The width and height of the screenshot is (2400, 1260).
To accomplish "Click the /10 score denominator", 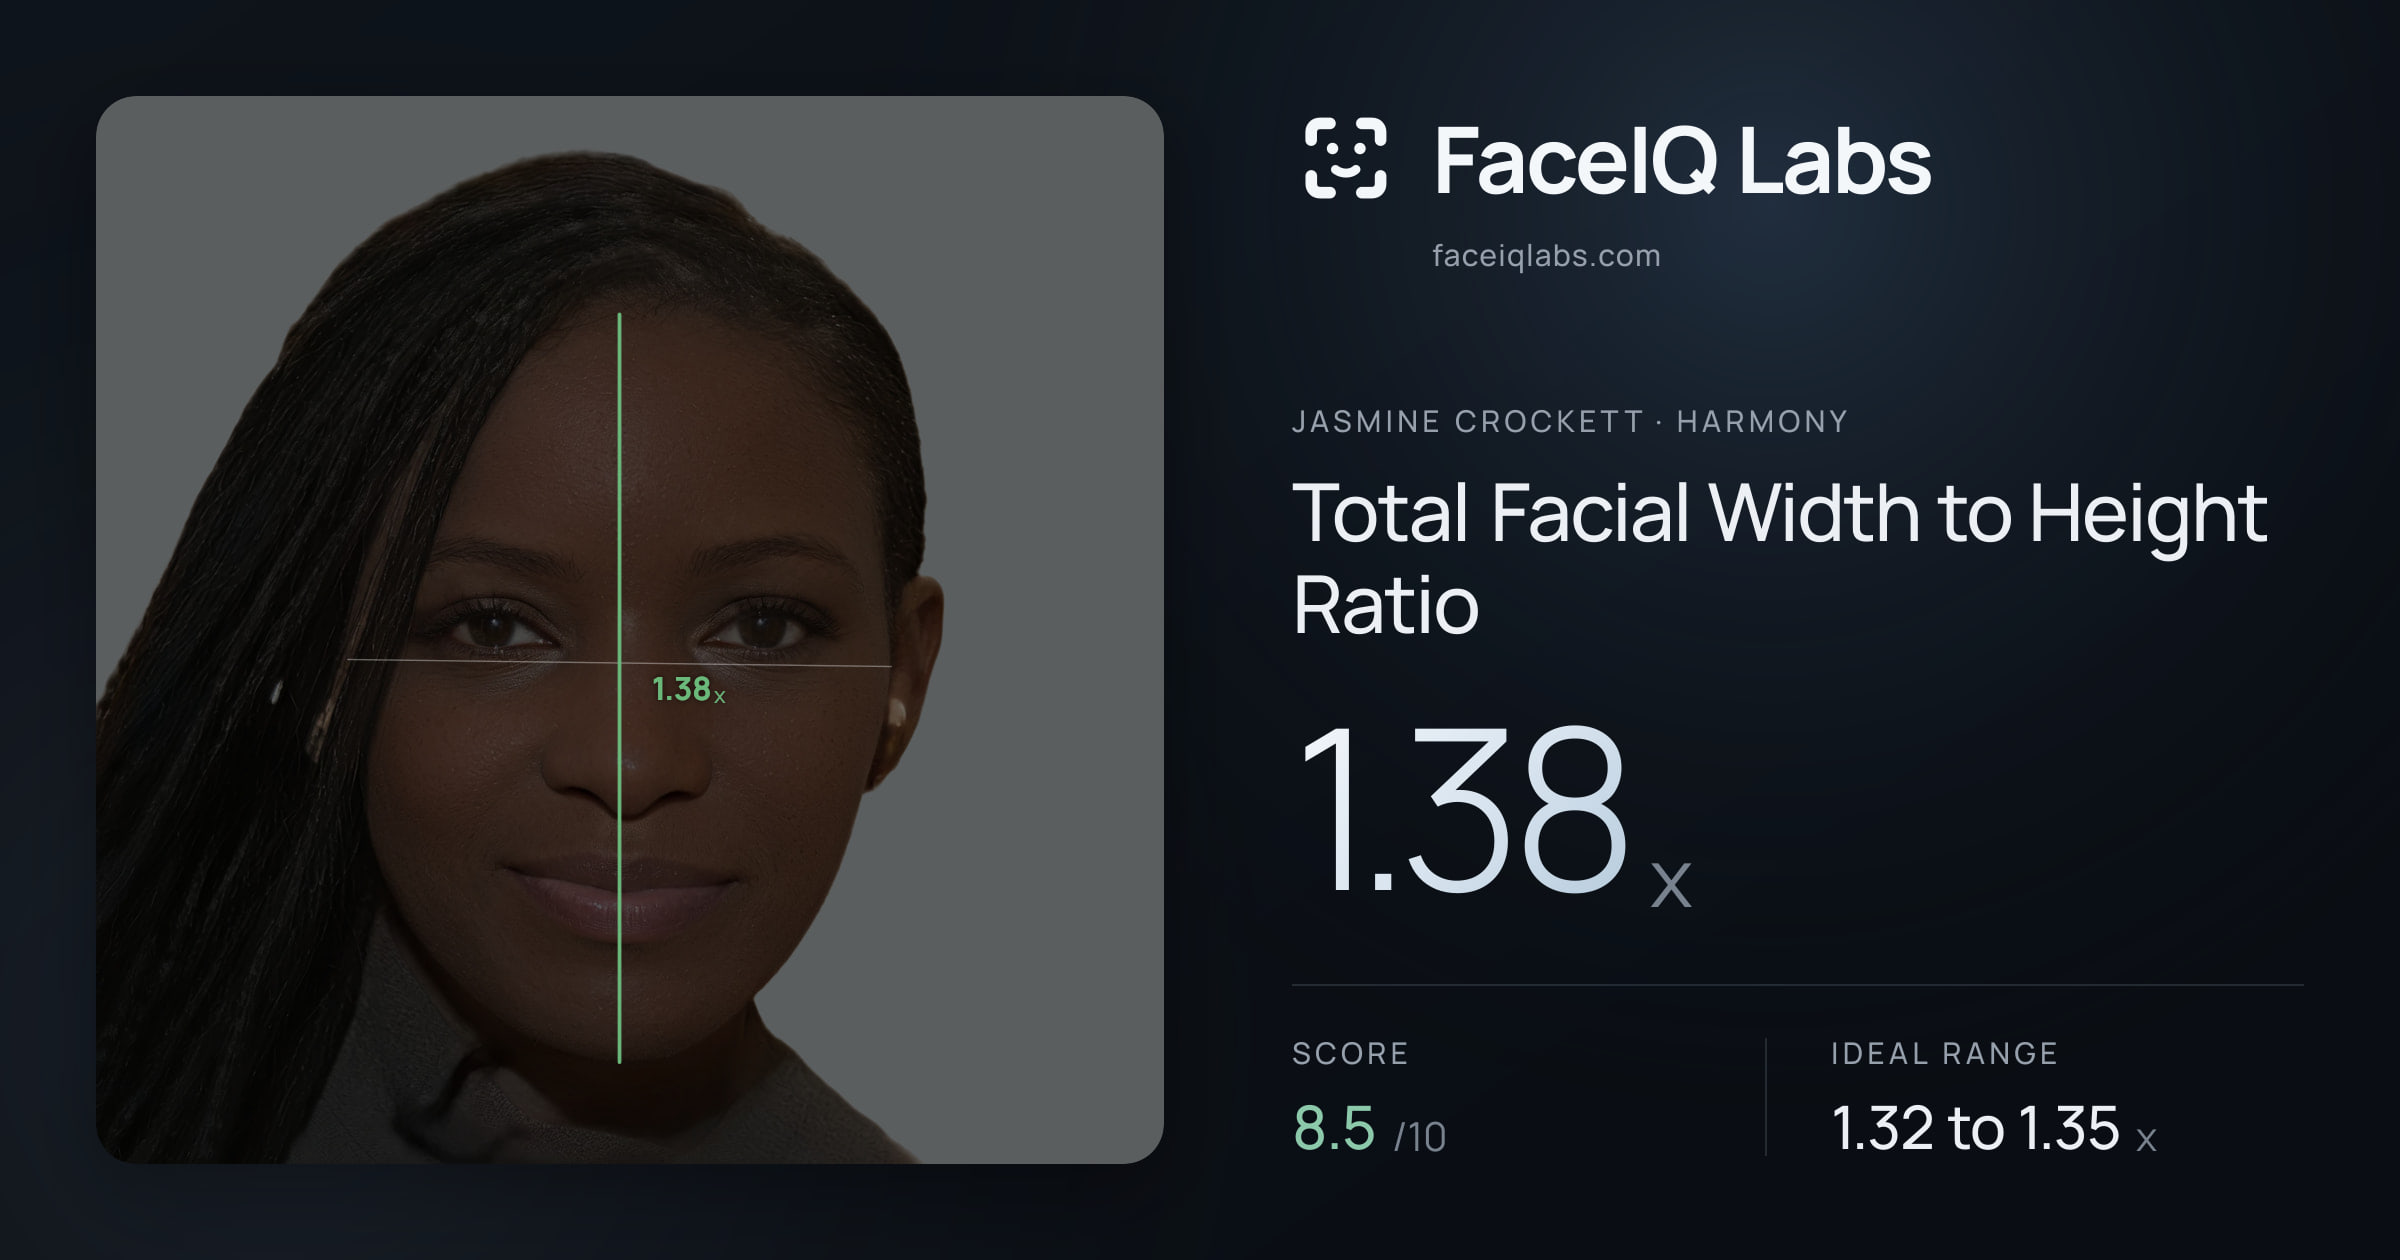I will 1420,1137.
